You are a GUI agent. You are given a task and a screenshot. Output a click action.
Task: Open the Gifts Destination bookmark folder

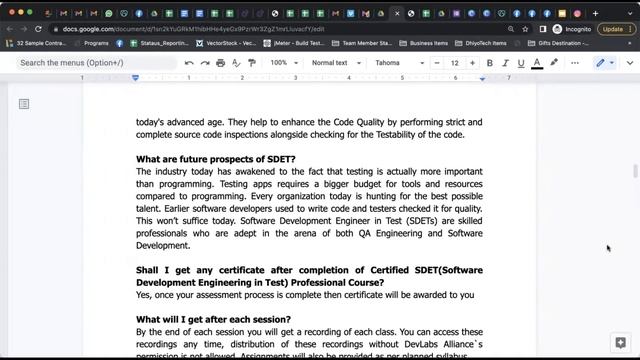click(x=558, y=43)
